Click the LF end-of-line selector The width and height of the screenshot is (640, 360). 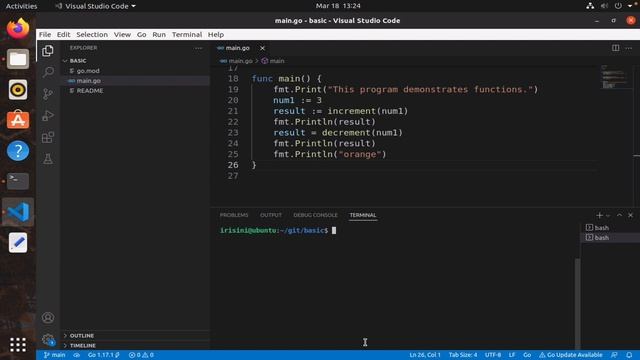(x=512, y=355)
